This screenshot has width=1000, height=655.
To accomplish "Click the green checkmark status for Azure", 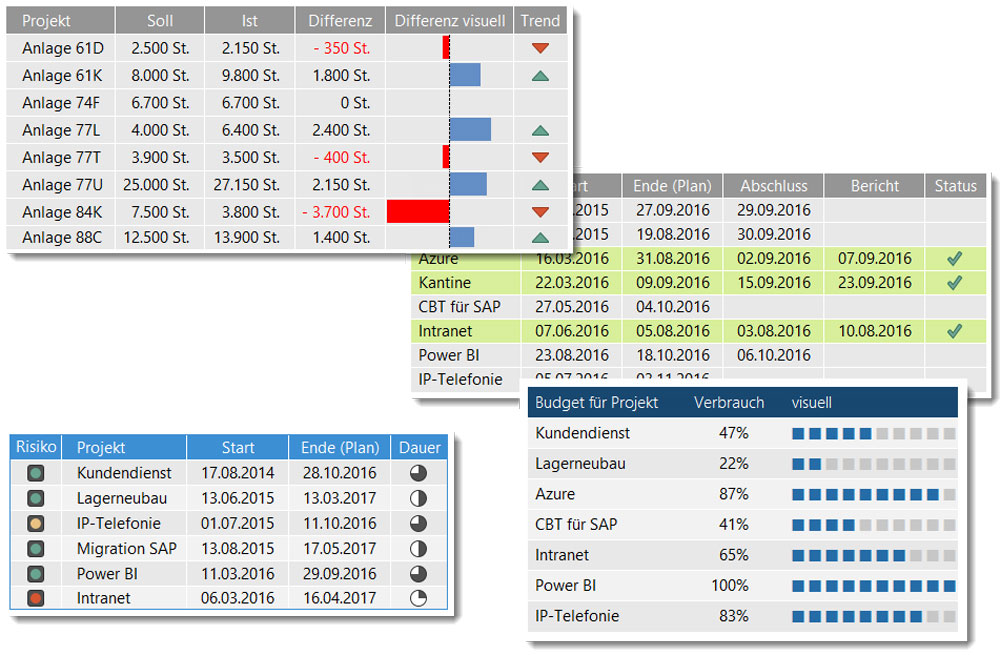I will pyautogui.click(x=954, y=259).
